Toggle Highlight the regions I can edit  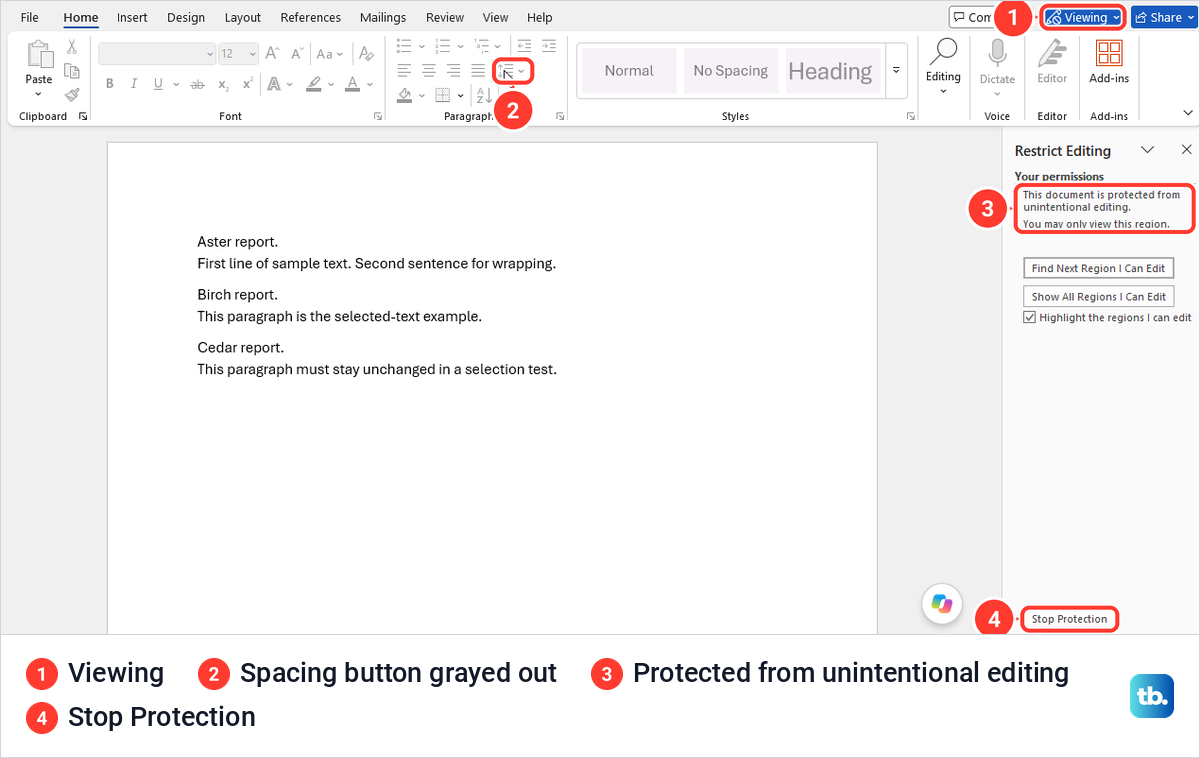(1029, 317)
